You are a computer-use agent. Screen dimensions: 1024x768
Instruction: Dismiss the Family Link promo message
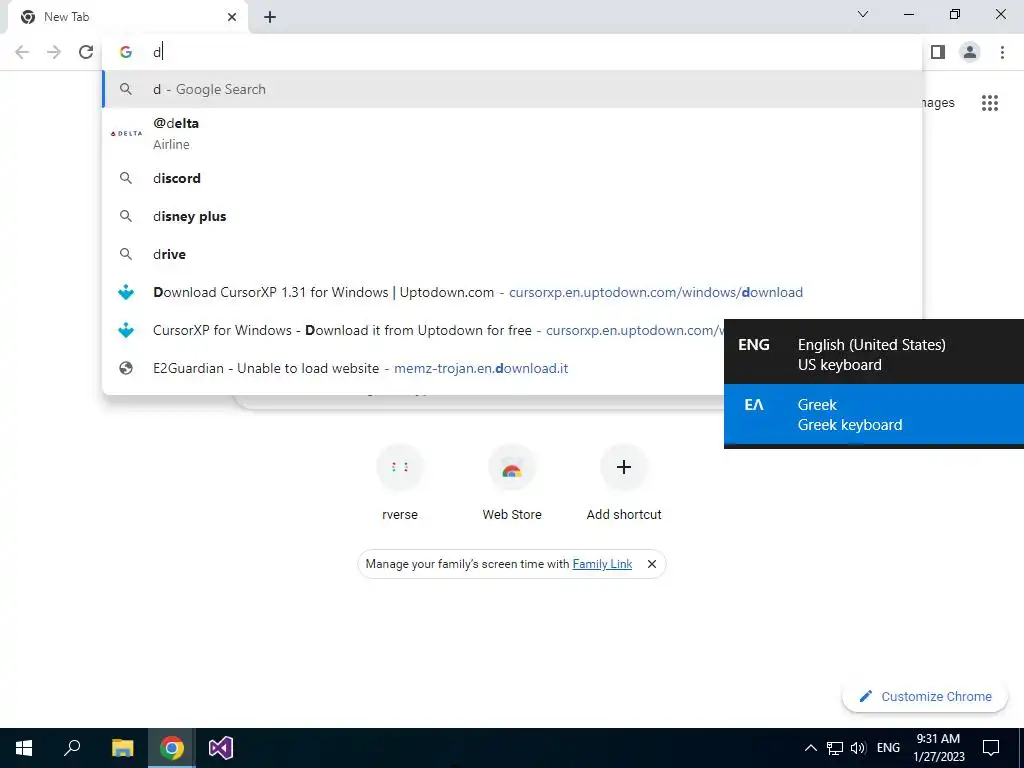click(652, 564)
